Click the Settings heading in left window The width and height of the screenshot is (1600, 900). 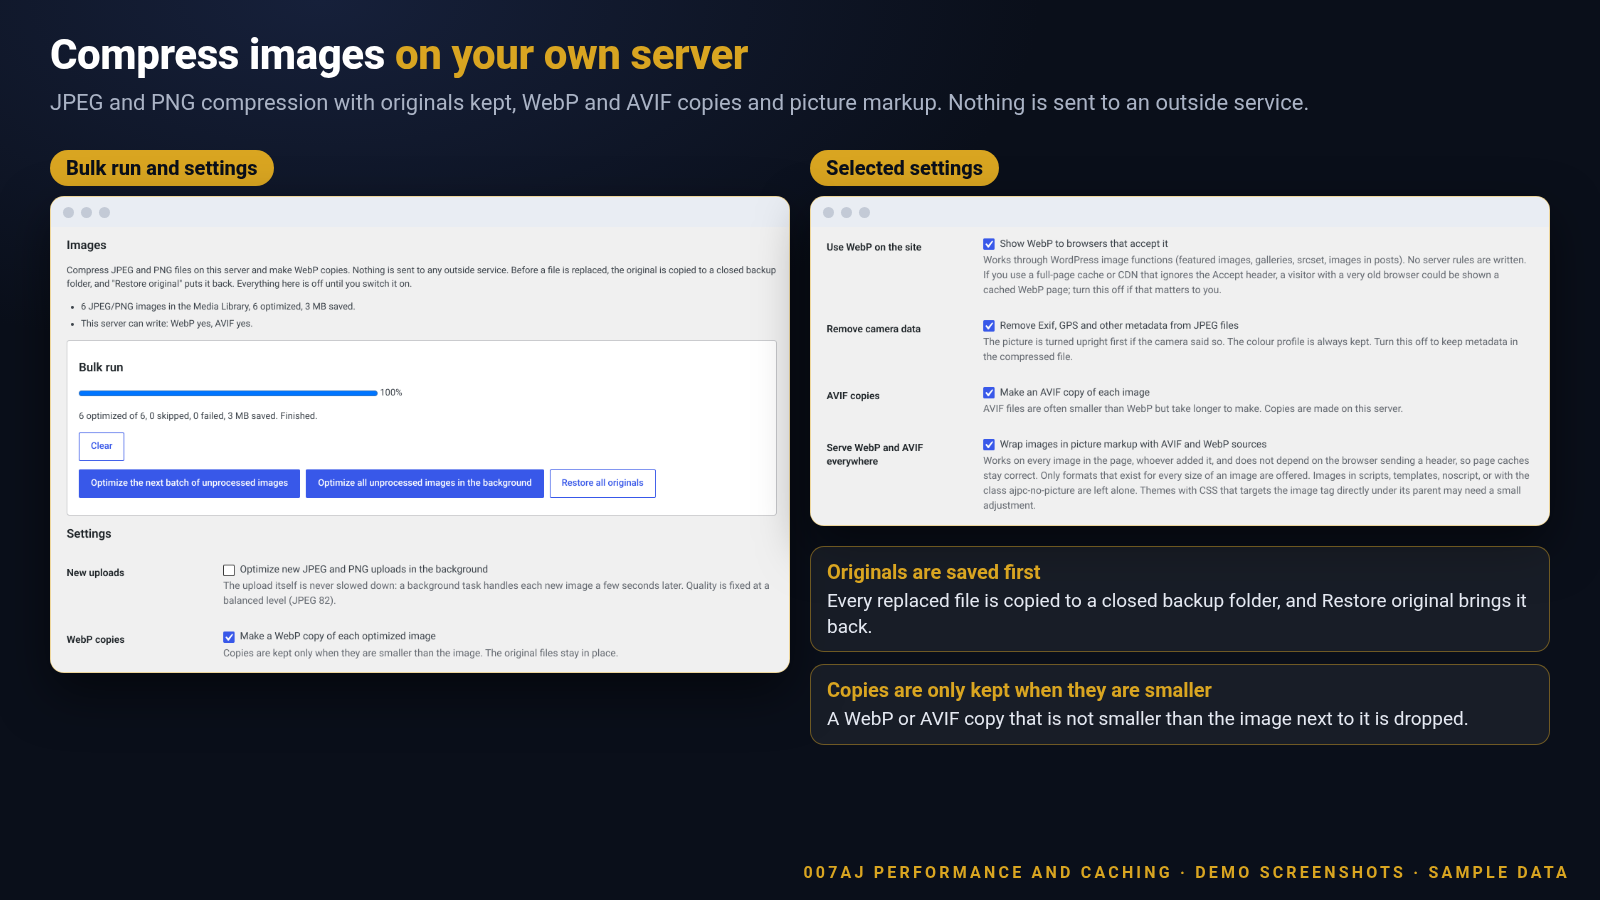89,534
